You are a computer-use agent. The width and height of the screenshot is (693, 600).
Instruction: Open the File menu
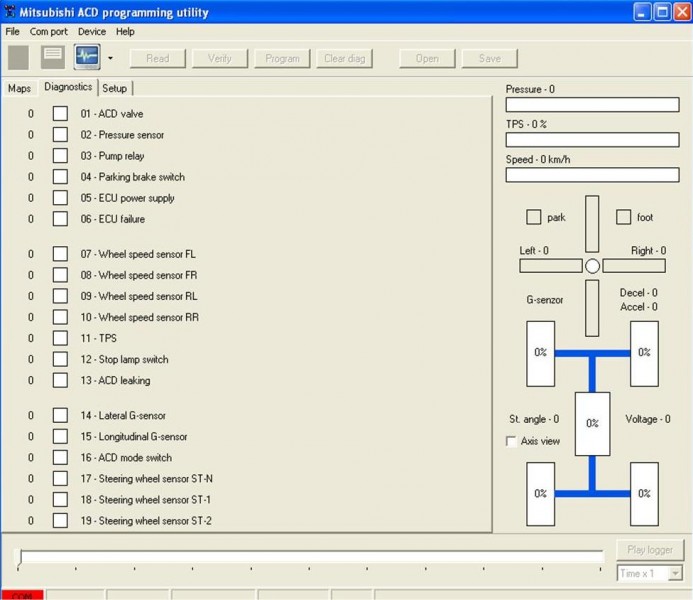(12, 32)
